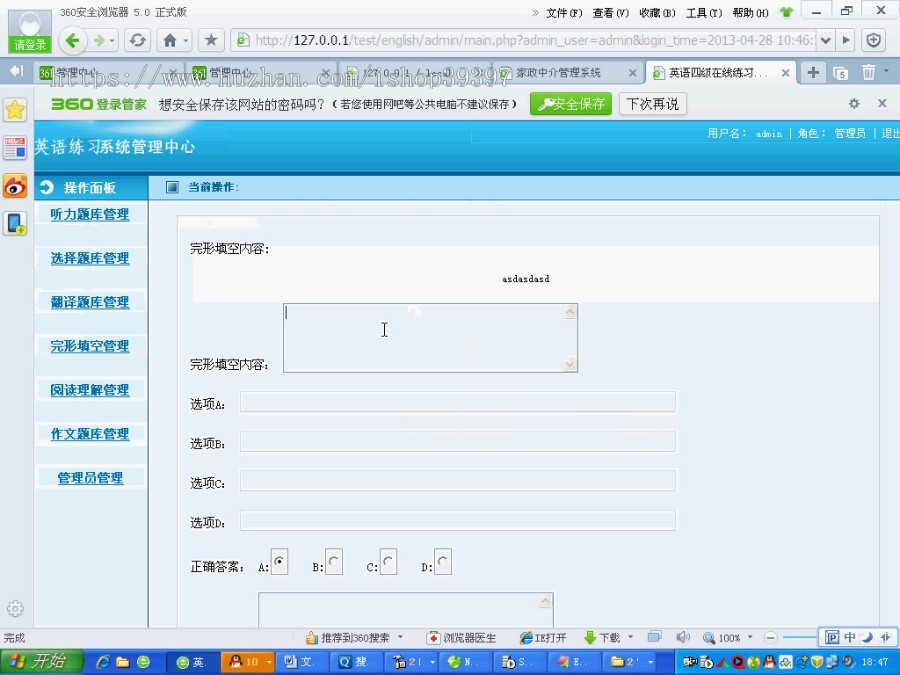Open sidebar settings gear at bottom left

tap(15, 608)
